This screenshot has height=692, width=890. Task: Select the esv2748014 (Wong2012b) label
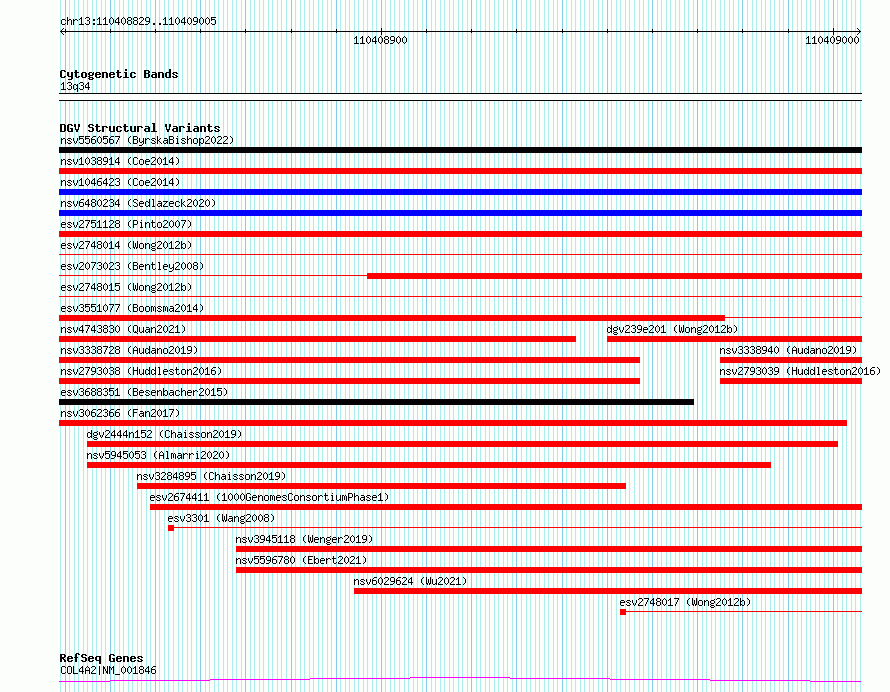click(126, 245)
